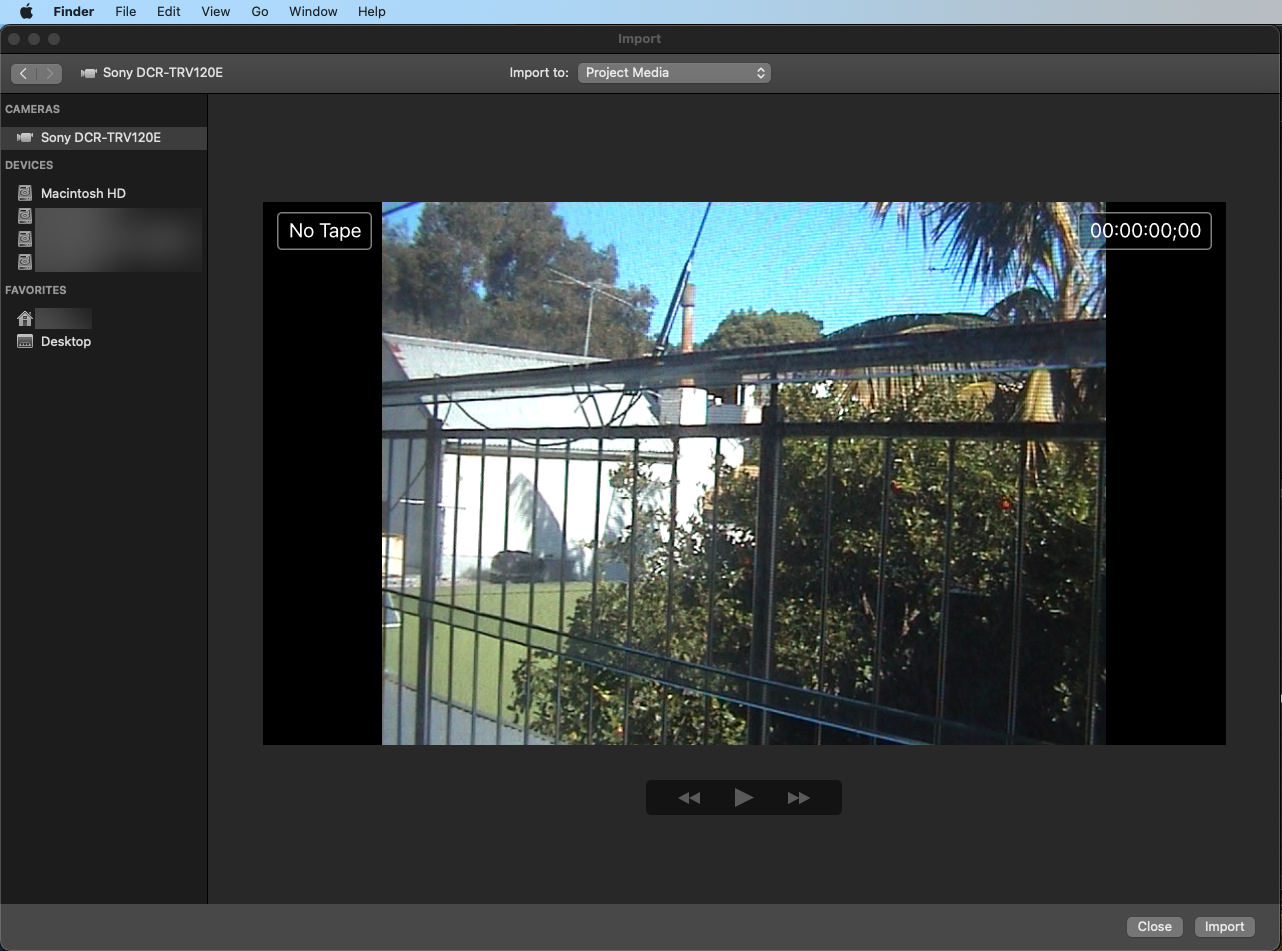Click the 00:00:00;00 timecode display

pyautogui.click(x=1145, y=231)
